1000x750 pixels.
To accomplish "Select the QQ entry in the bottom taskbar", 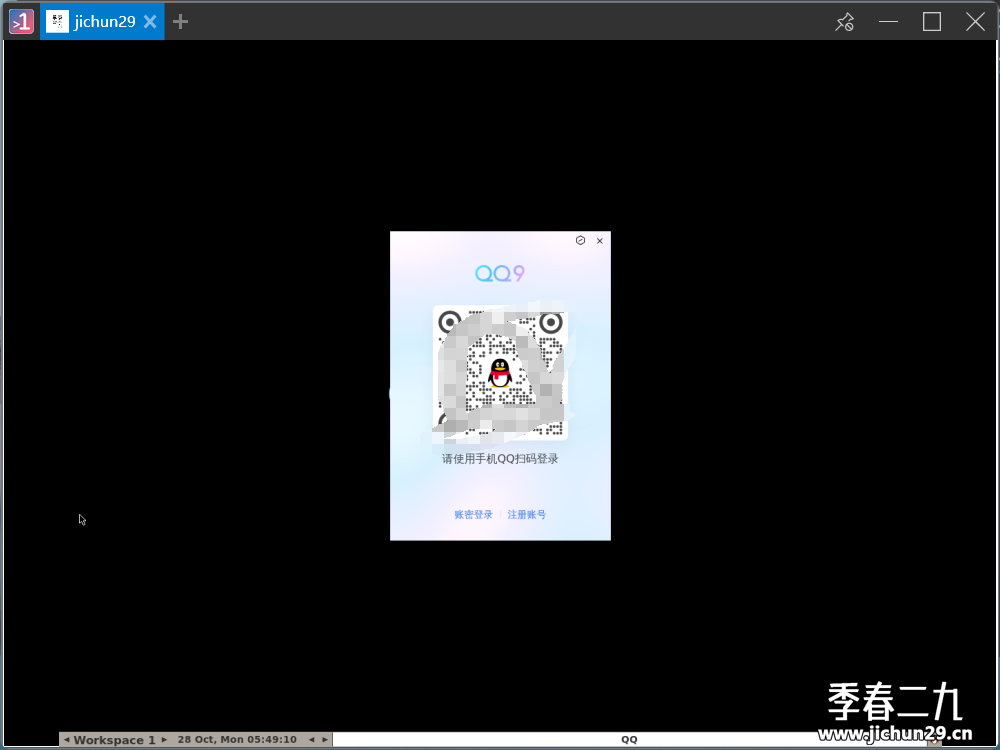I will pyautogui.click(x=629, y=738).
